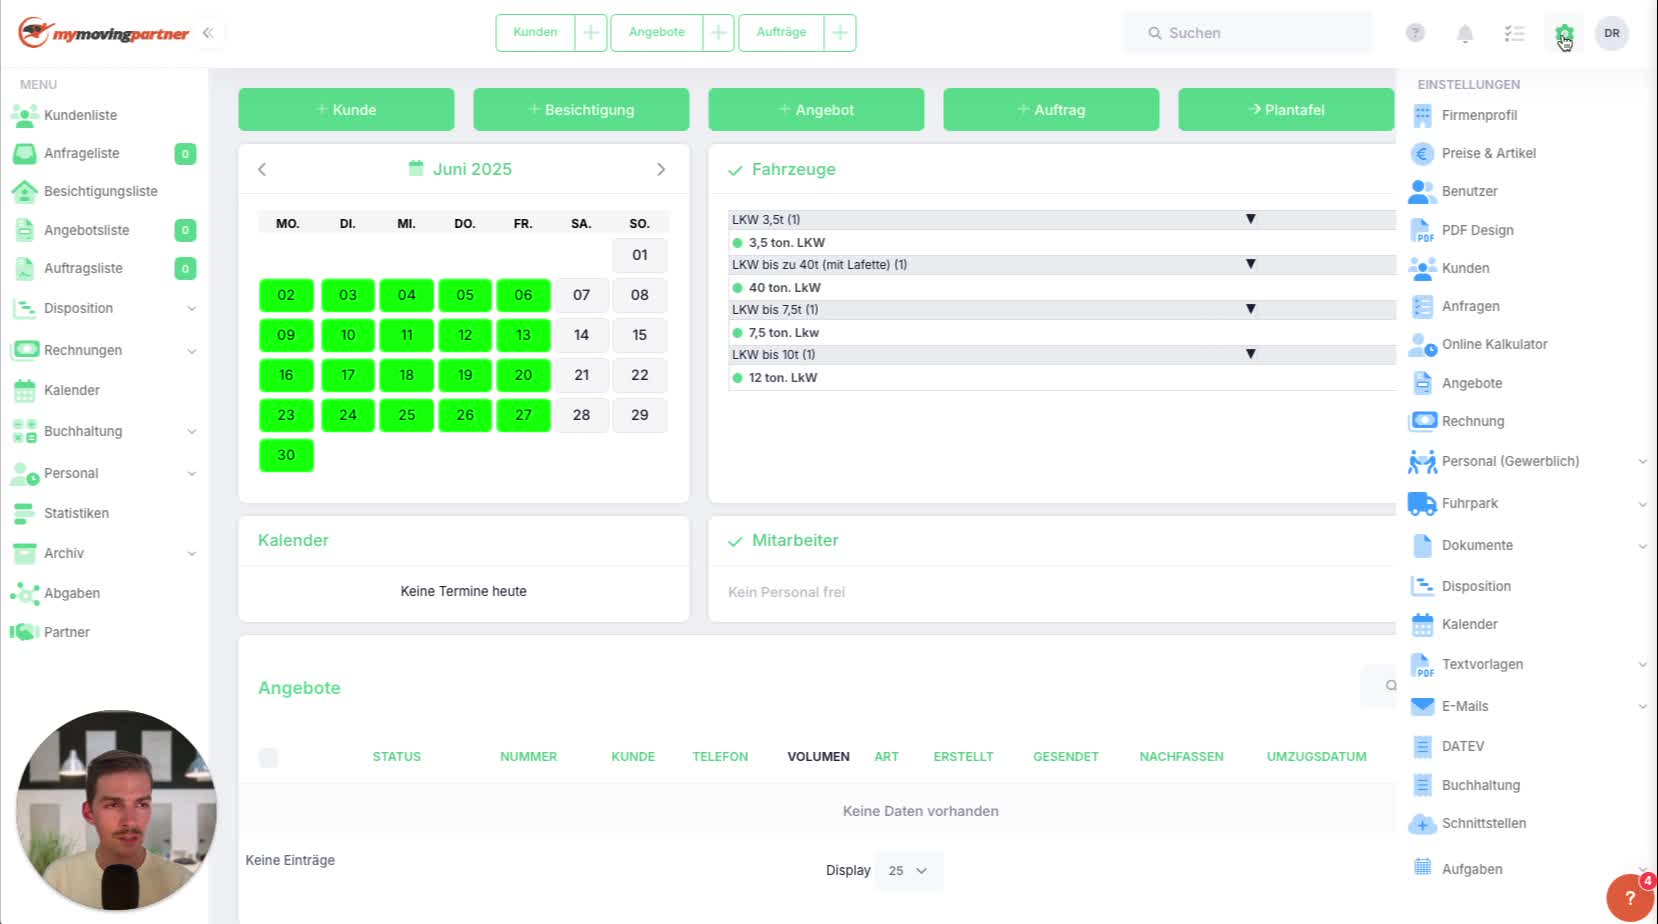1658x924 pixels.
Task: Sort Angebote table by UMZUGSDATUM column
Action: coord(1317,757)
